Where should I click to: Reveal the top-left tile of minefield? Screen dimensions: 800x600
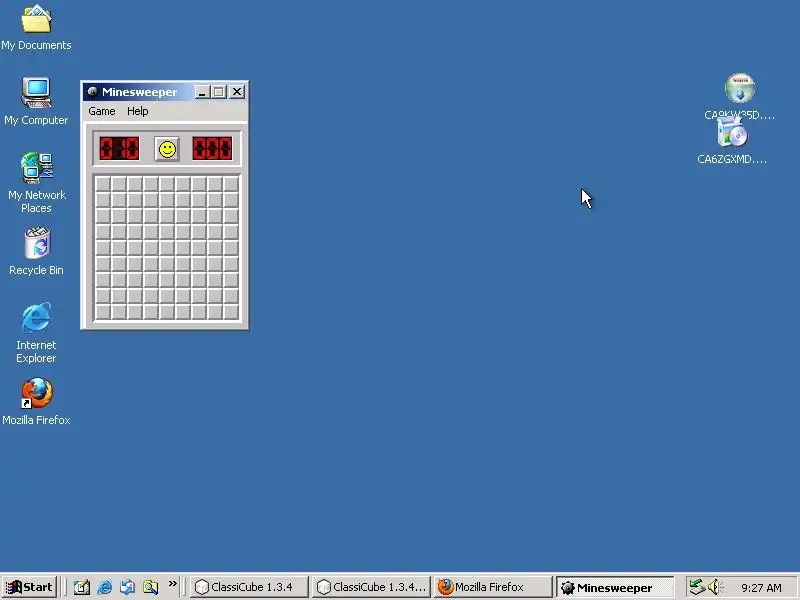pyautogui.click(x=103, y=184)
